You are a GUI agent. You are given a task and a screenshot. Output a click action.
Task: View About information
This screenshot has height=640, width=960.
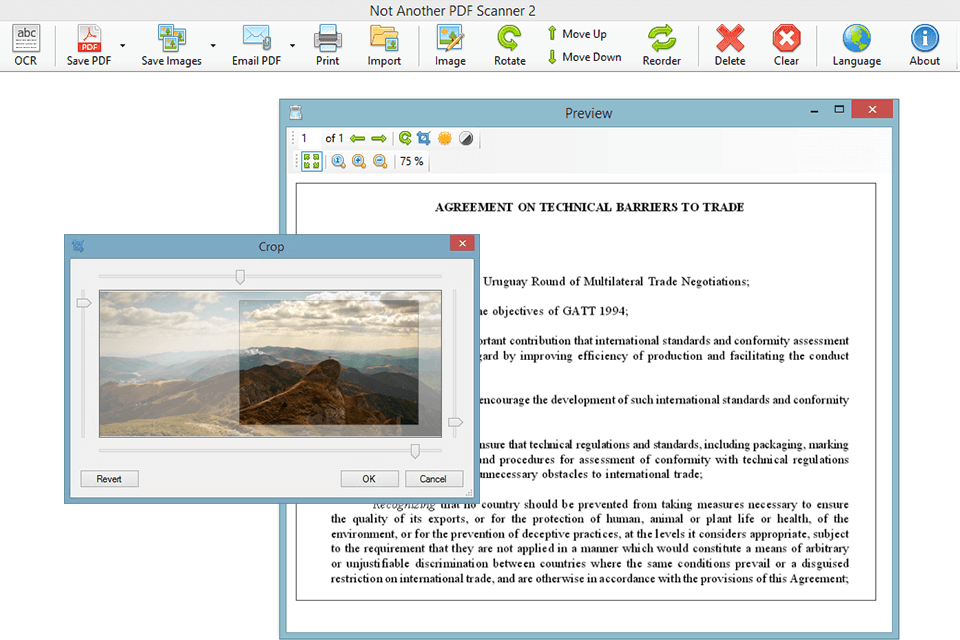click(x=923, y=45)
